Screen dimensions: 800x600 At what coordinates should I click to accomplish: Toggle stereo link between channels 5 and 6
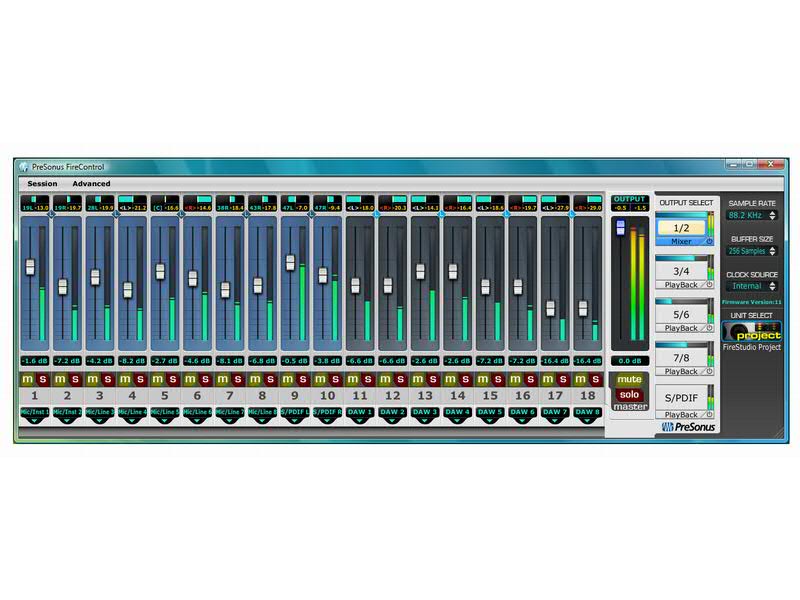point(181,214)
